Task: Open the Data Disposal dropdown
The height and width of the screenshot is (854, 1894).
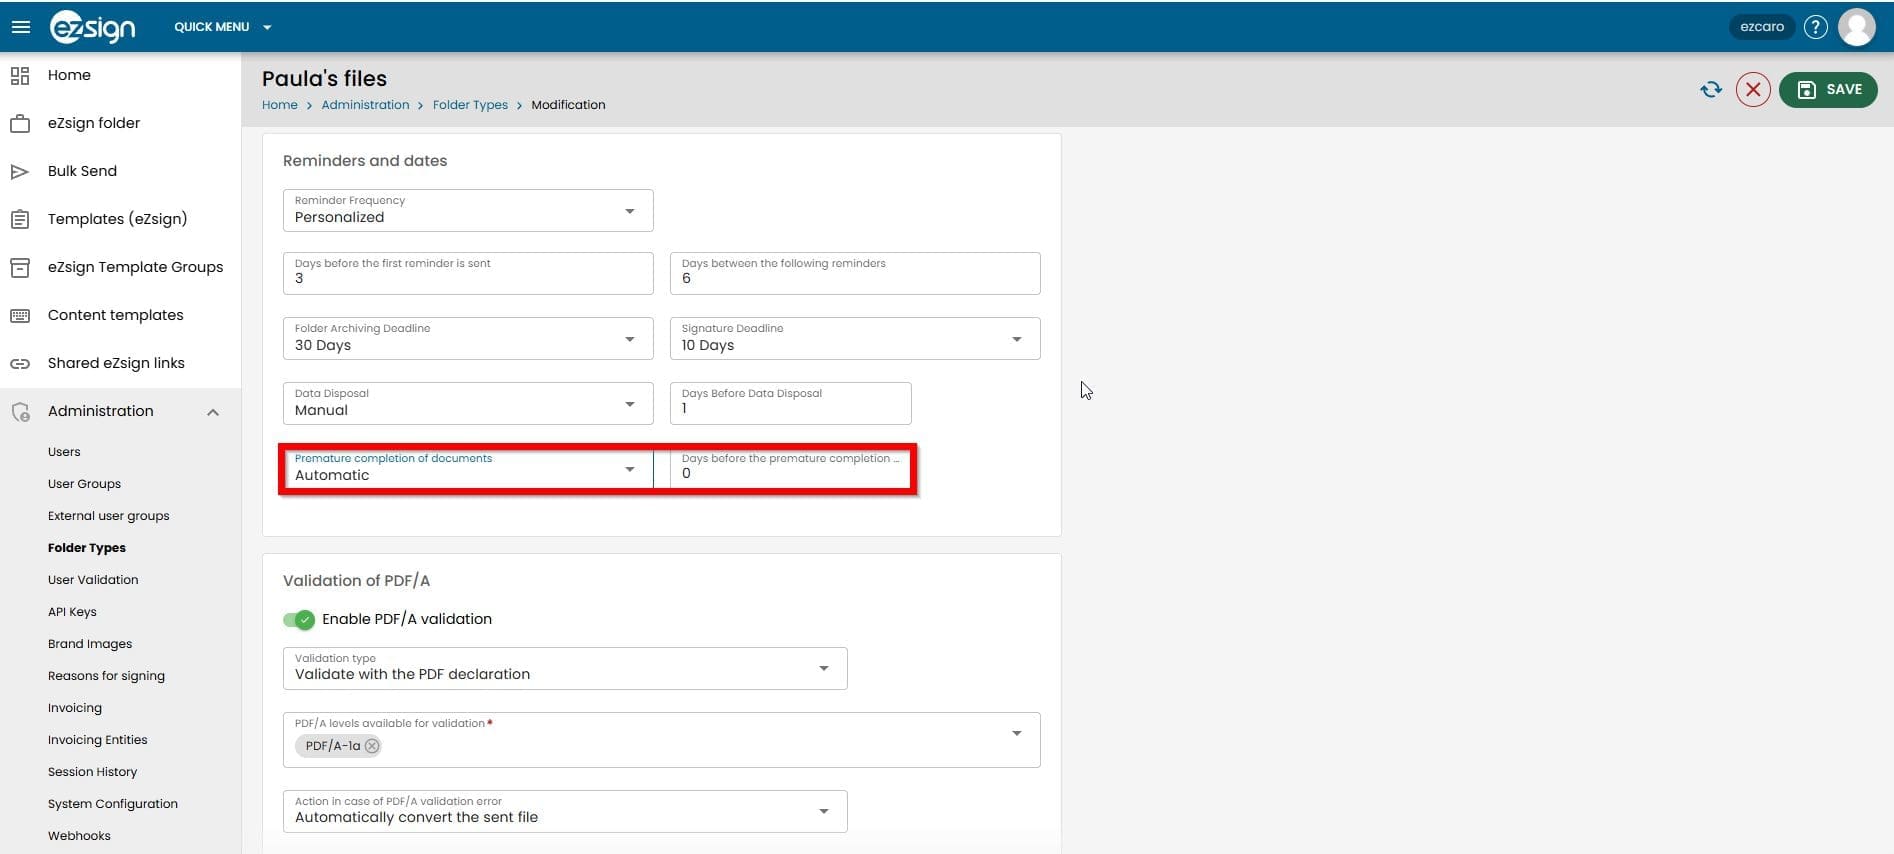Action: click(468, 404)
